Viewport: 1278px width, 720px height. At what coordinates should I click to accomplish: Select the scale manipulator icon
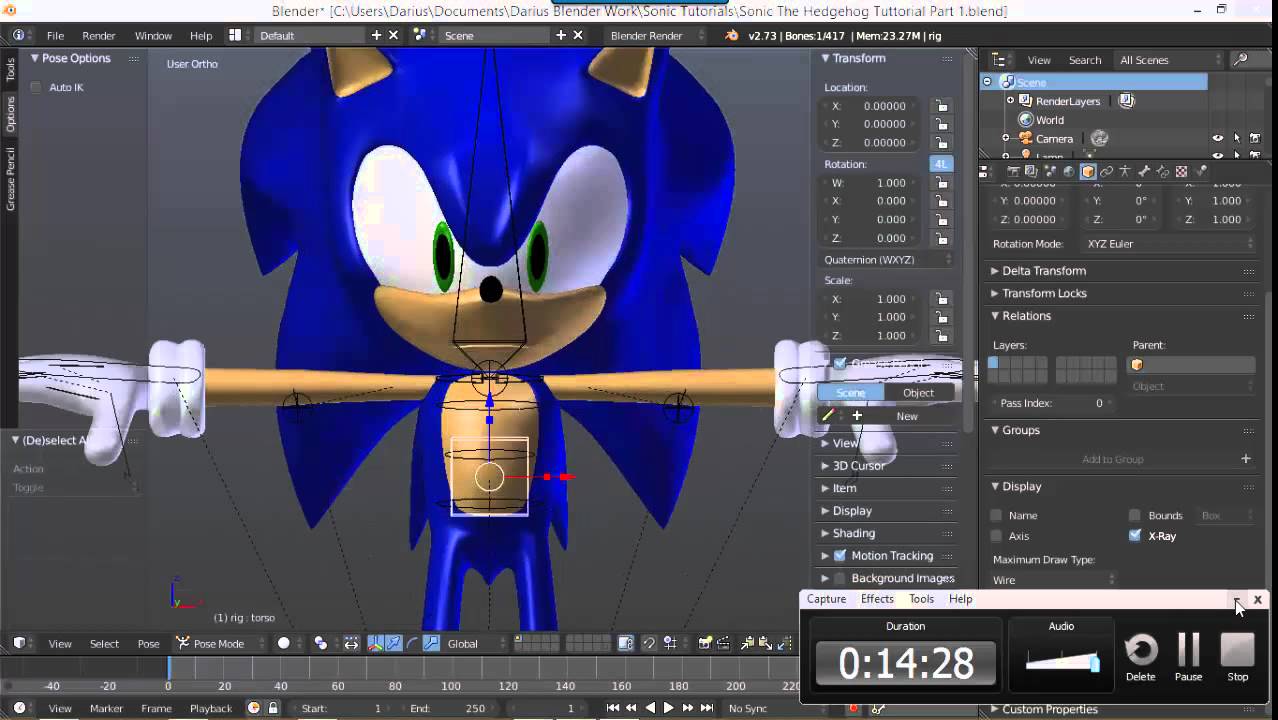pos(431,643)
